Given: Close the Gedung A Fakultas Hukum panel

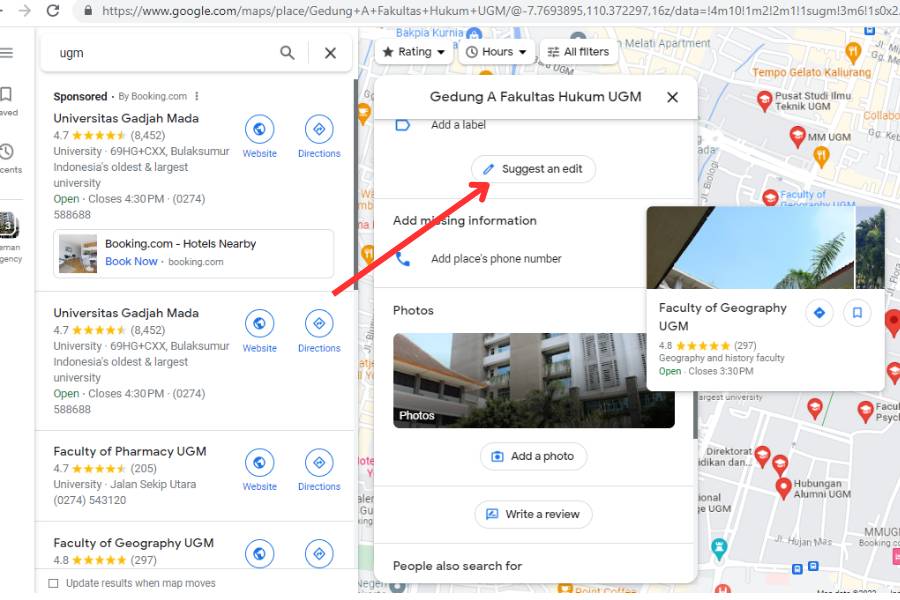Looking at the screenshot, I should tap(672, 97).
